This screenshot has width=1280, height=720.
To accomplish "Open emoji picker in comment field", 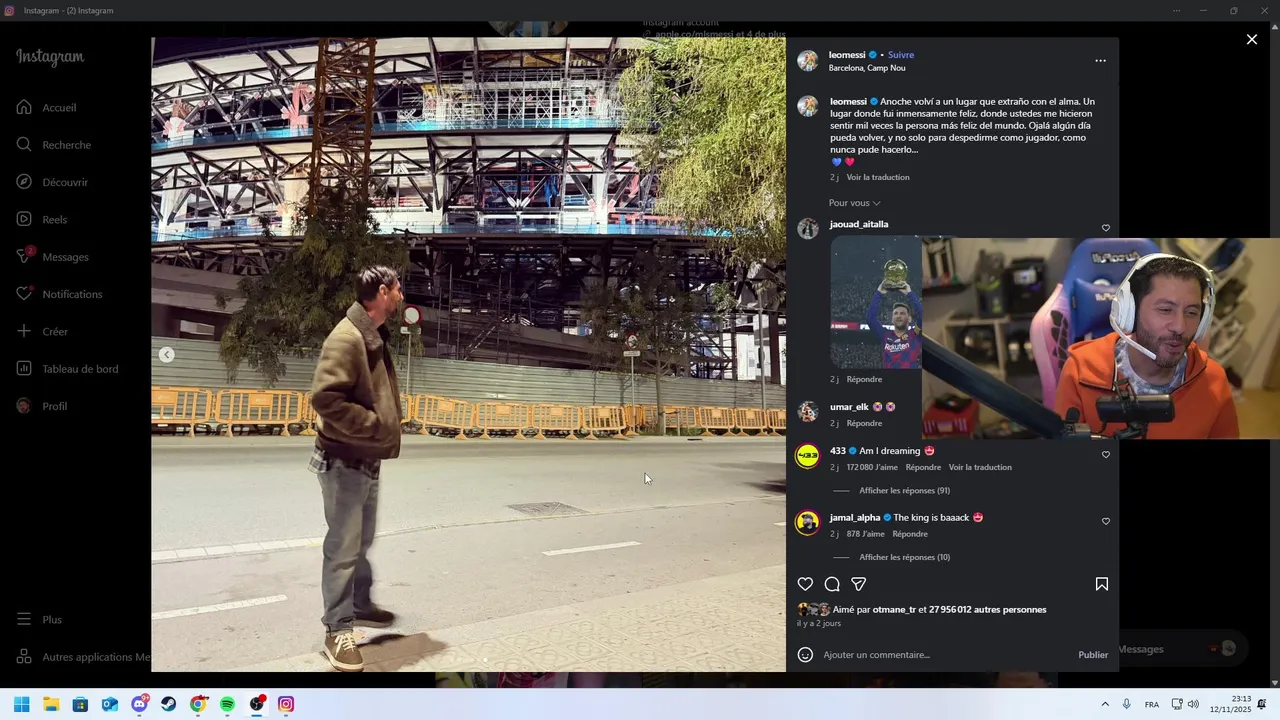I will click(805, 655).
